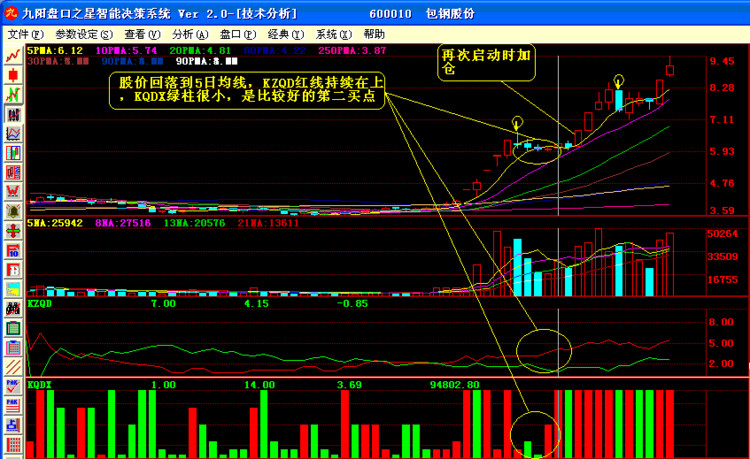Click the KZQD indicator name label
Viewport: 750px width, 459px height.
[40, 304]
